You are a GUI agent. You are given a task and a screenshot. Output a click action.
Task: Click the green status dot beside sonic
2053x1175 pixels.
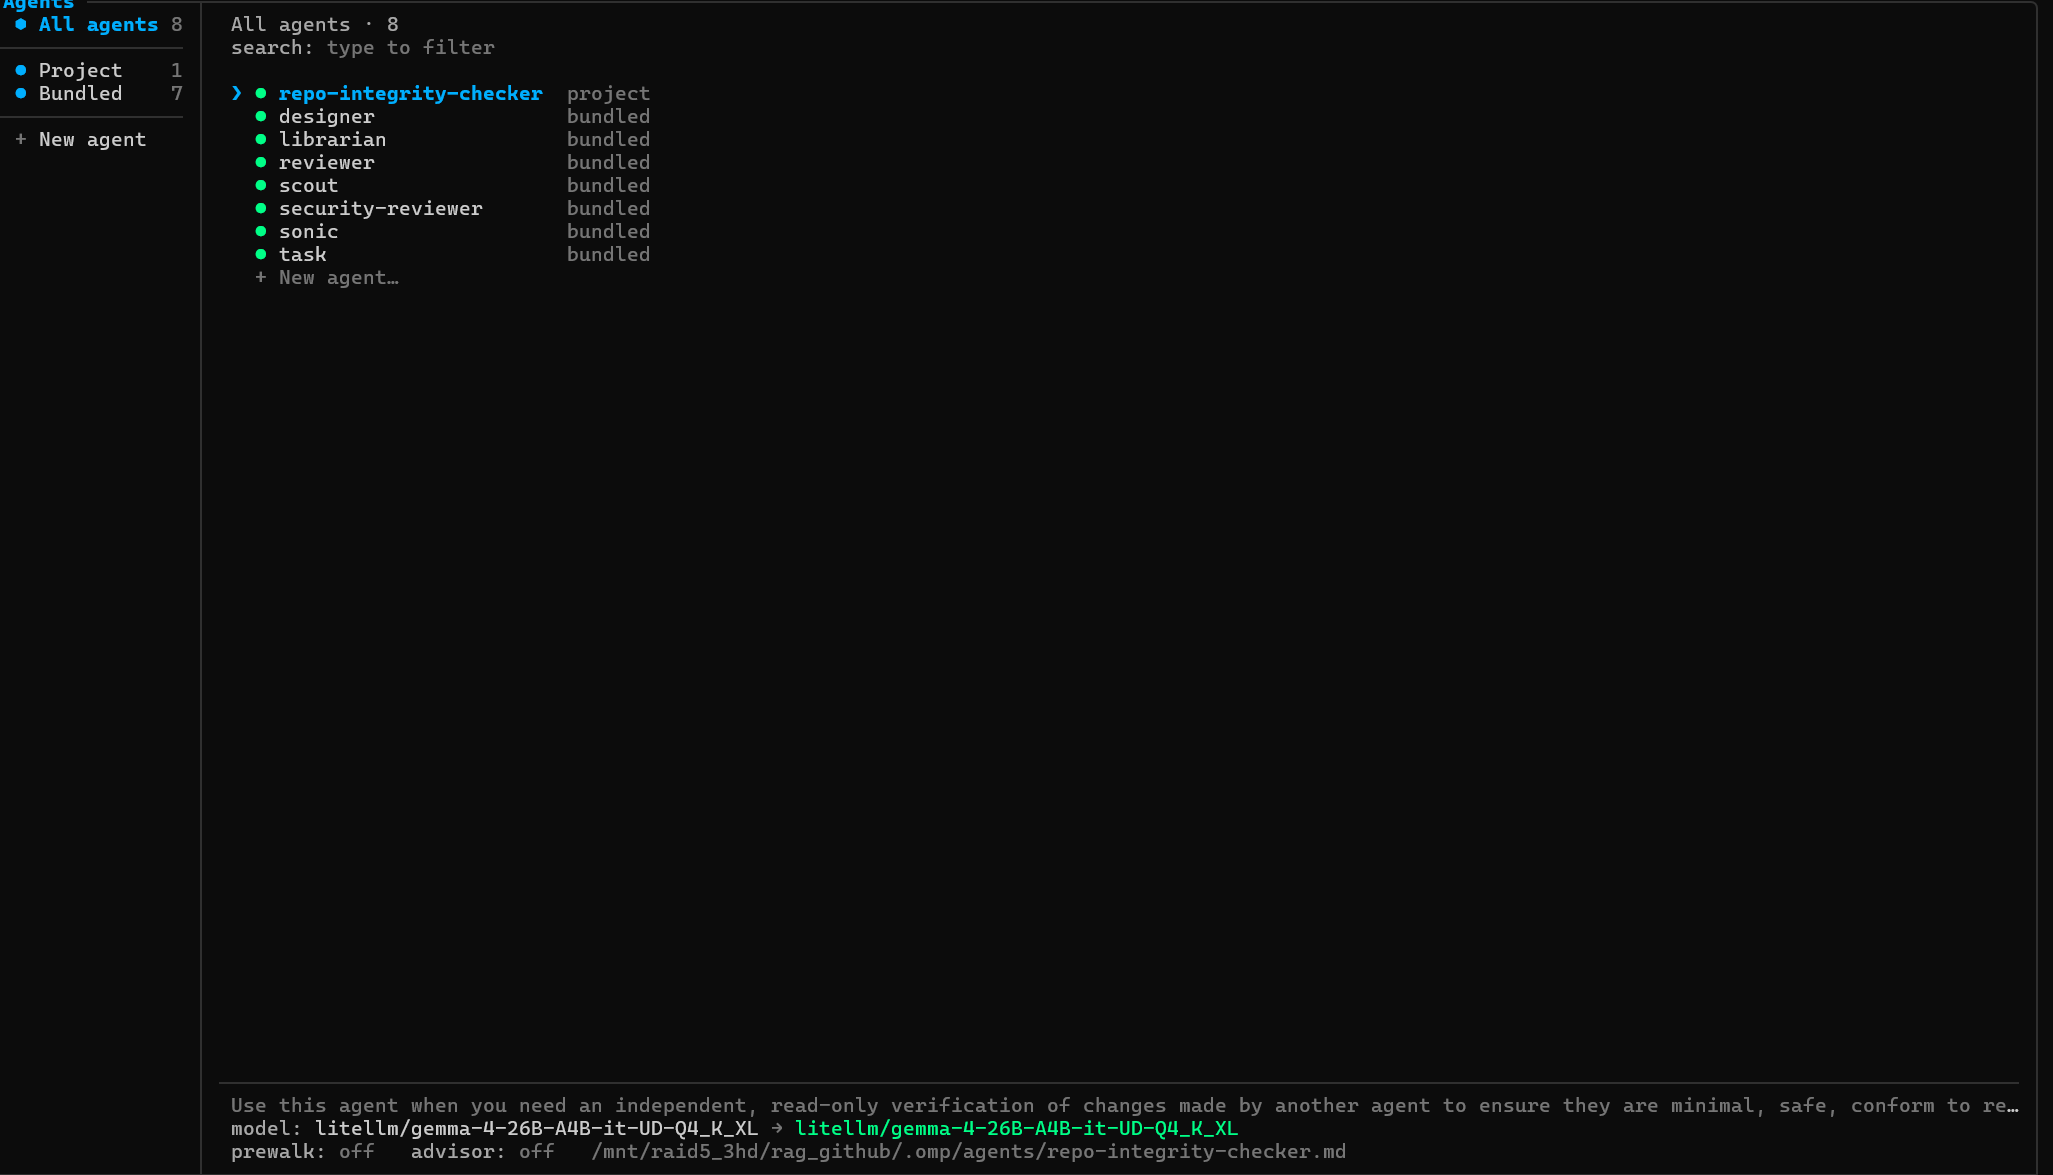click(x=261, y=231)
